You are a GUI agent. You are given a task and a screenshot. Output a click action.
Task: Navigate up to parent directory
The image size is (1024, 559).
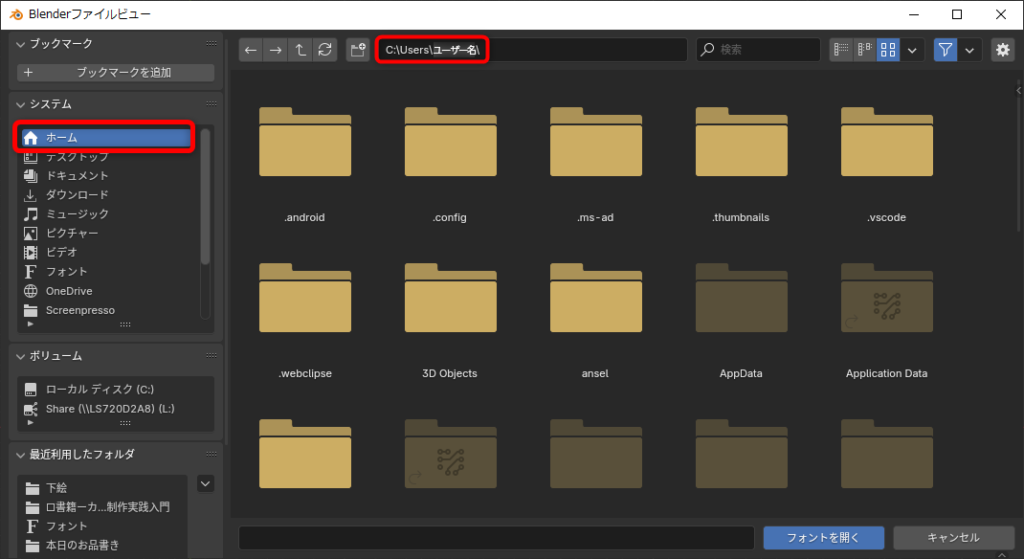[x=300, y=50]
